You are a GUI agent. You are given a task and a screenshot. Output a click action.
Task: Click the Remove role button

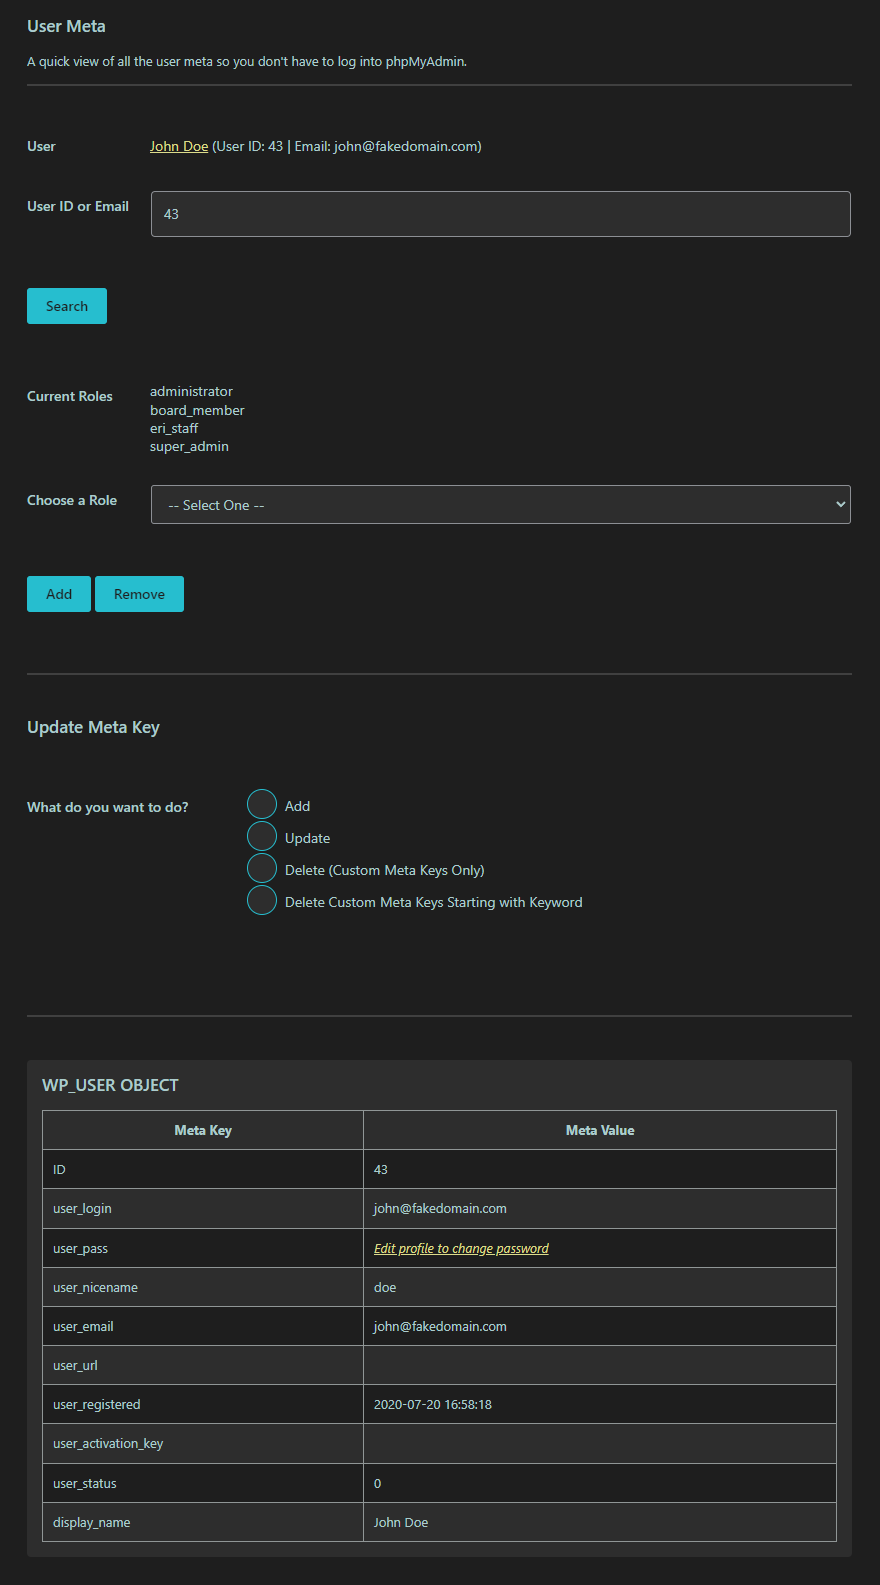click(x=139, y=594)
